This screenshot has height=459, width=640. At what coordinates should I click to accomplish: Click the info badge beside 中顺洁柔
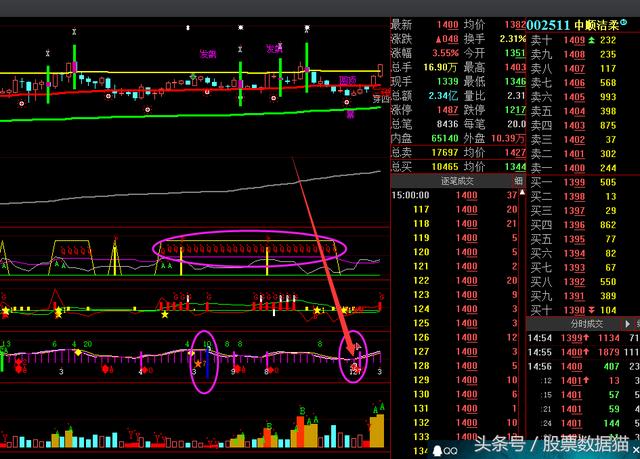click(623, 22)
